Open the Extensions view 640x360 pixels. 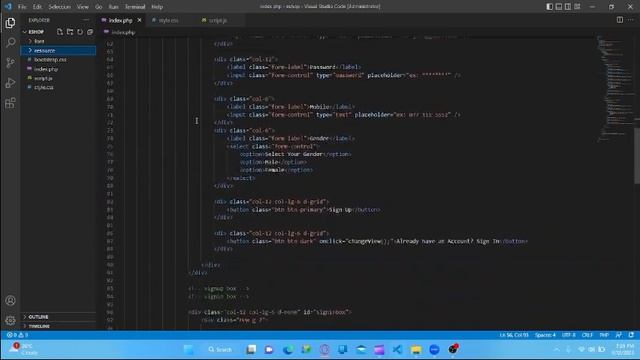(11, 103)
